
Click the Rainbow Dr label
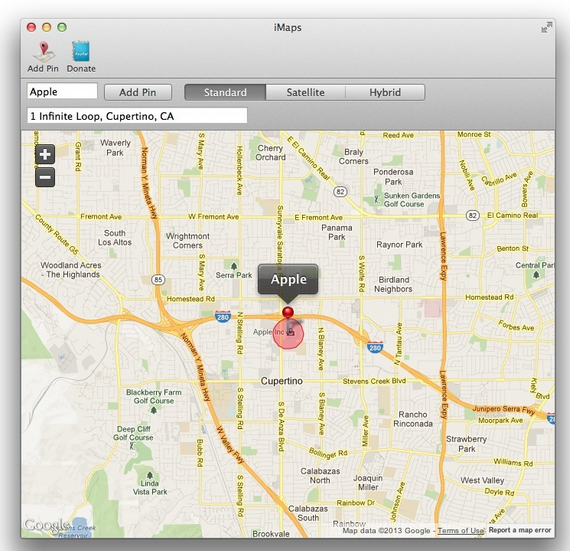[x=356, y=503]
